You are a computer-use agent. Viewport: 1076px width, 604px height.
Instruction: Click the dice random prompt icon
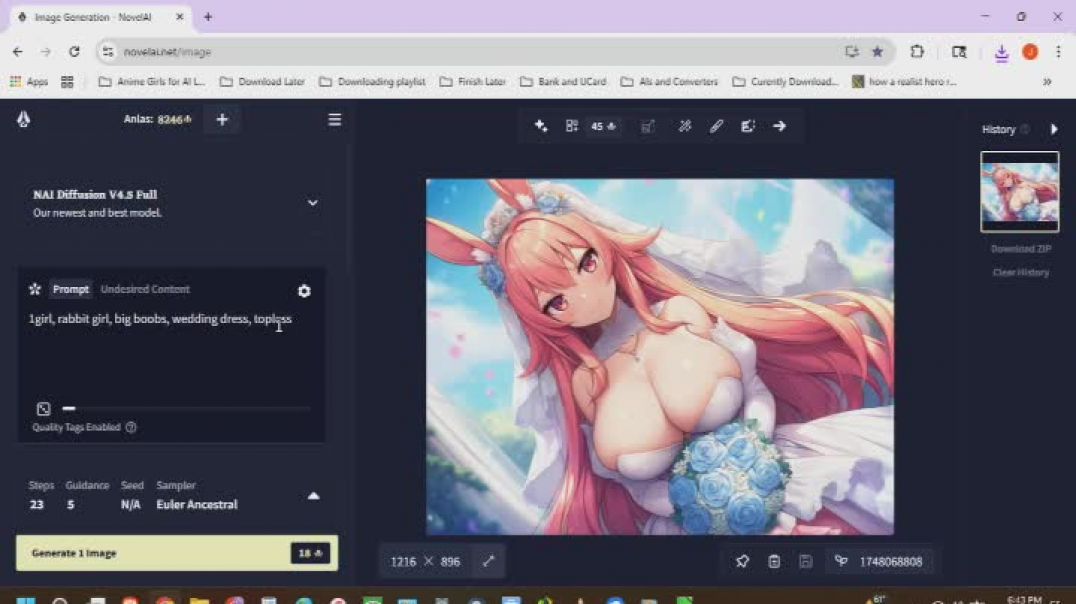tap(43, 409)
